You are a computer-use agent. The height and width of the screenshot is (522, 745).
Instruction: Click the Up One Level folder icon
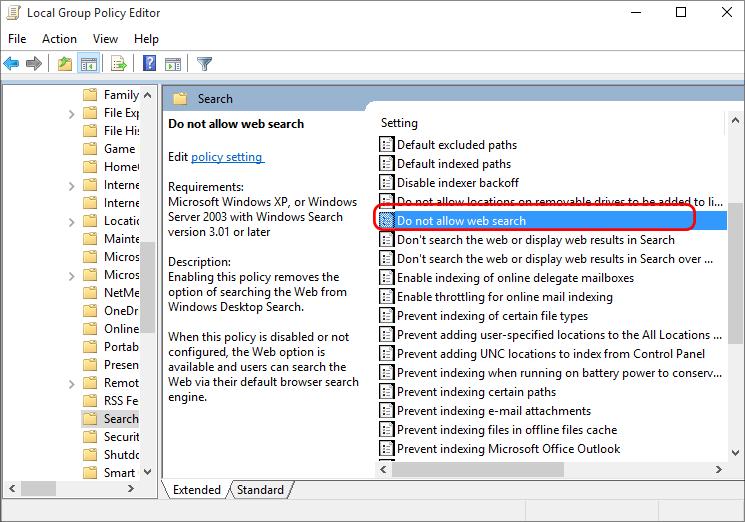pyautogui.click(x=65, y=64)
